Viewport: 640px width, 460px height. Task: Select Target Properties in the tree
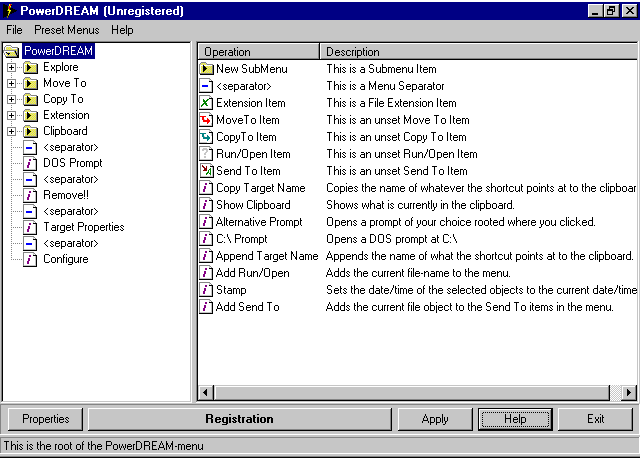coord(83,227)
